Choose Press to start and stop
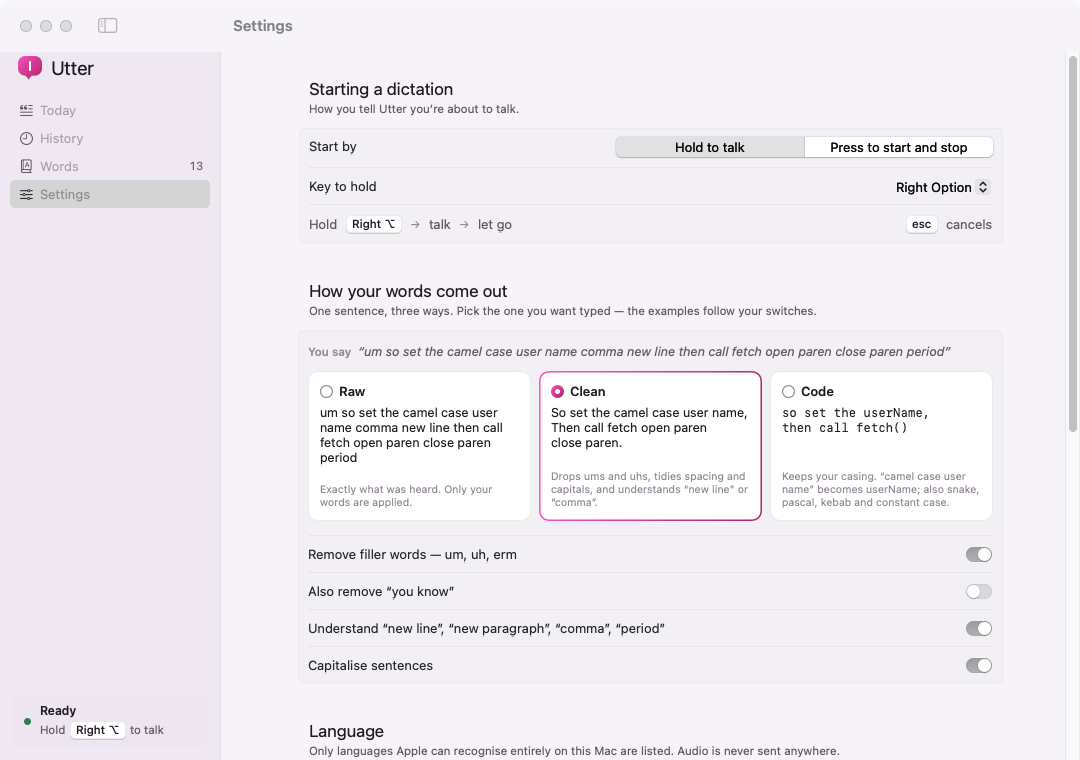1080x760 pixels. [x=898, y=147]
